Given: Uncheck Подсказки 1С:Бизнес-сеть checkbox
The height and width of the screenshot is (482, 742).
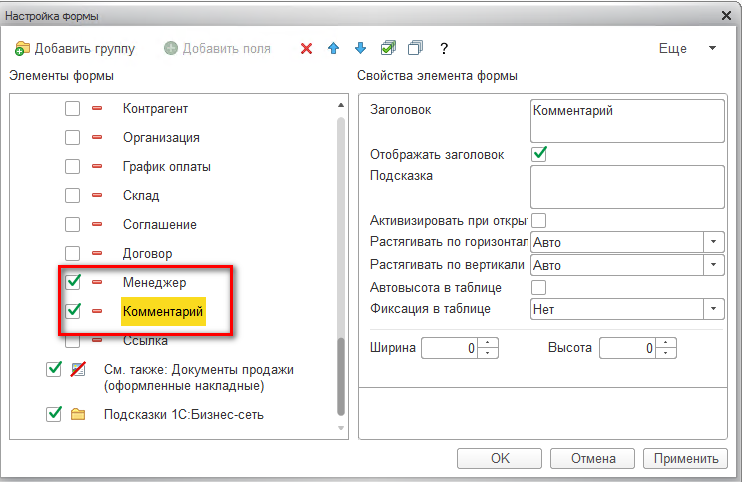Looking at the screenshot, I should click(x=54, y=414).
